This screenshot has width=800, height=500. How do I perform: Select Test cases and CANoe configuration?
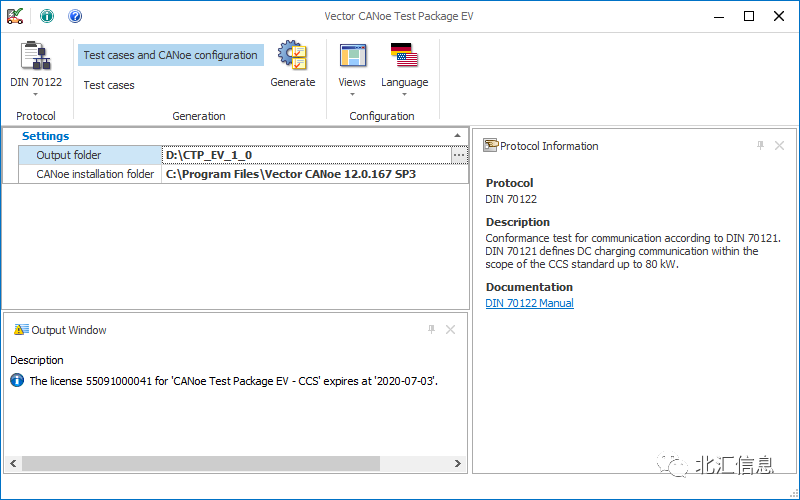[170, 55]
